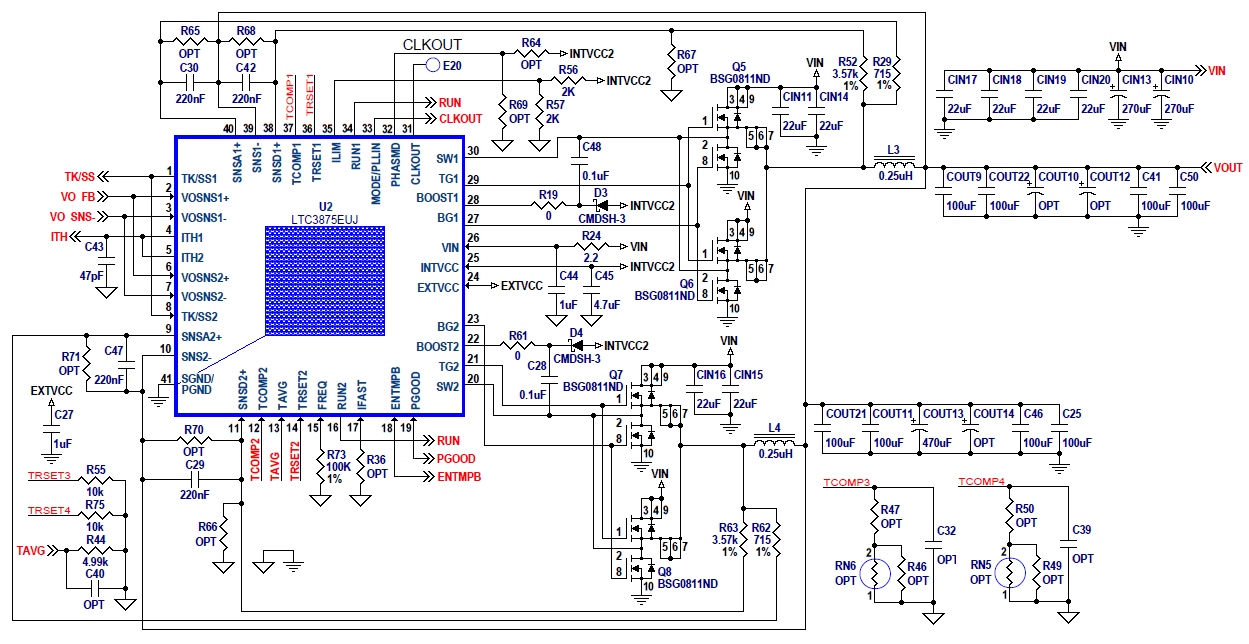Click the red TK/SS port label
This screenshot has height=644, width=1249.
84,177
